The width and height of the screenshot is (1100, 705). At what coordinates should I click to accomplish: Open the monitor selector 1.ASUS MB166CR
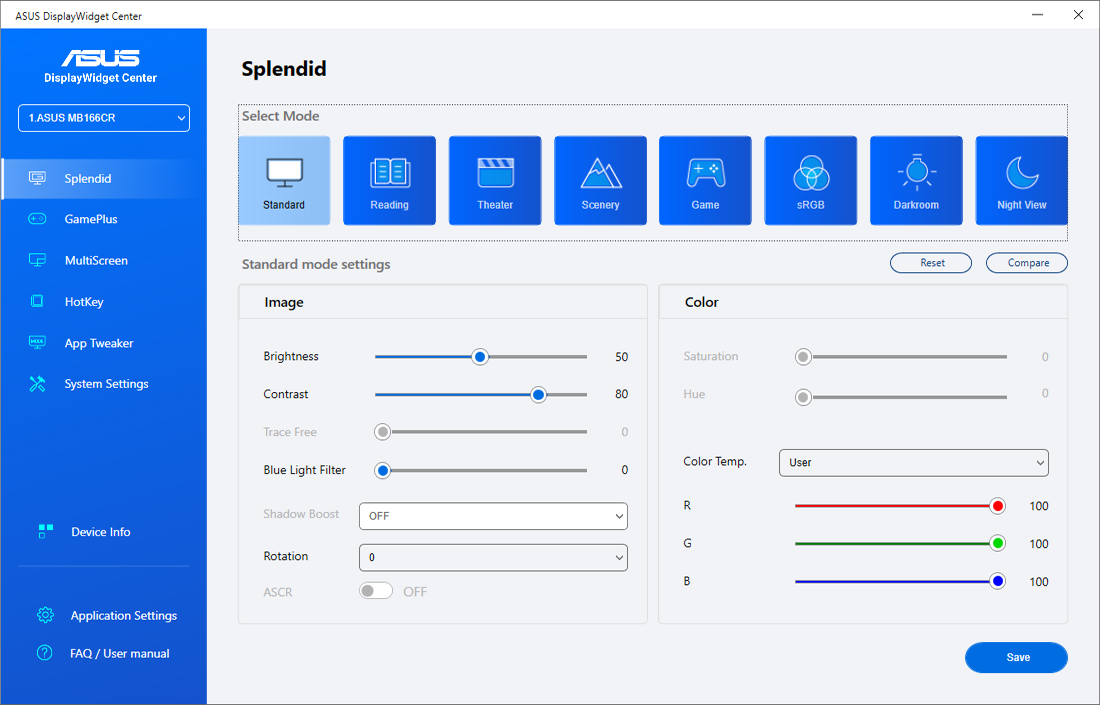click(104, 118)
